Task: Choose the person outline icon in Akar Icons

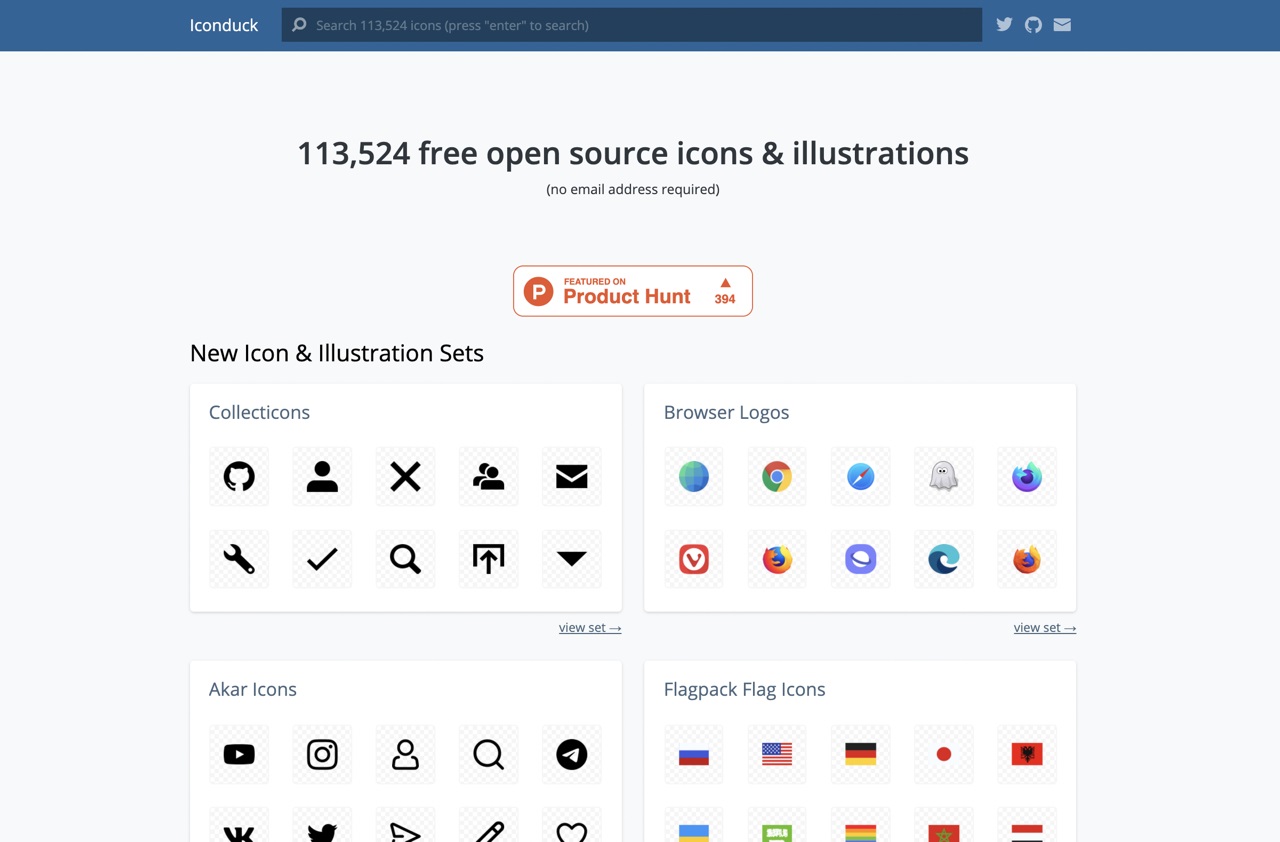Action: [405, 754]
